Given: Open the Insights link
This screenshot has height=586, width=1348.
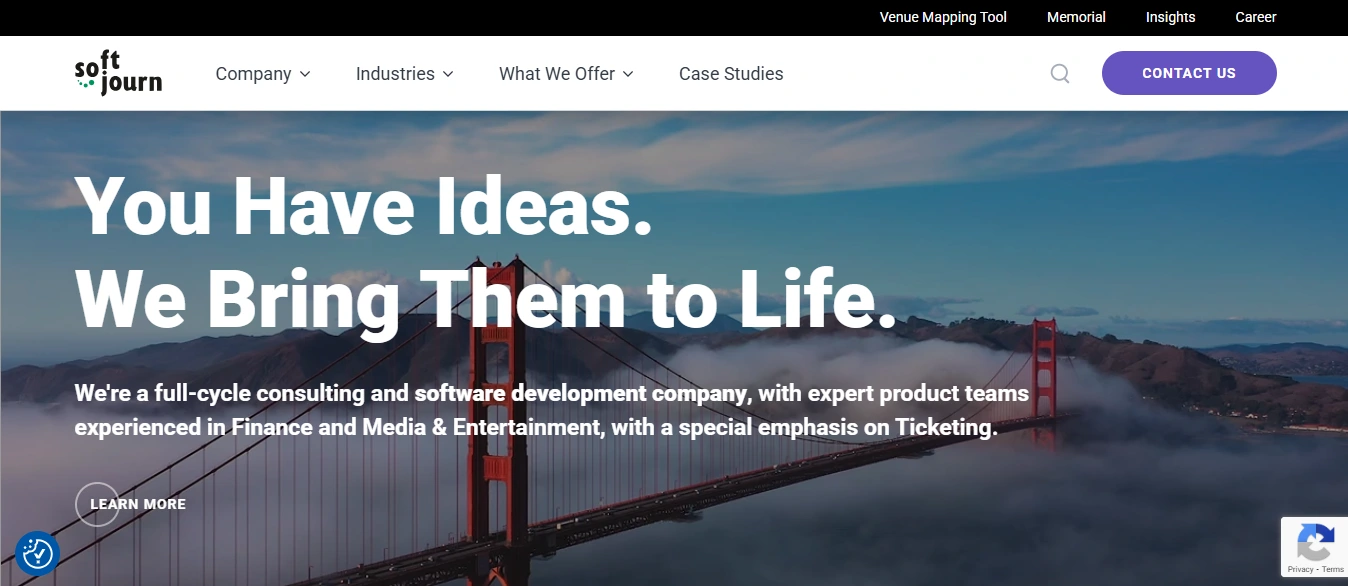Looking at the screenshot, I should click(1170, 17).
